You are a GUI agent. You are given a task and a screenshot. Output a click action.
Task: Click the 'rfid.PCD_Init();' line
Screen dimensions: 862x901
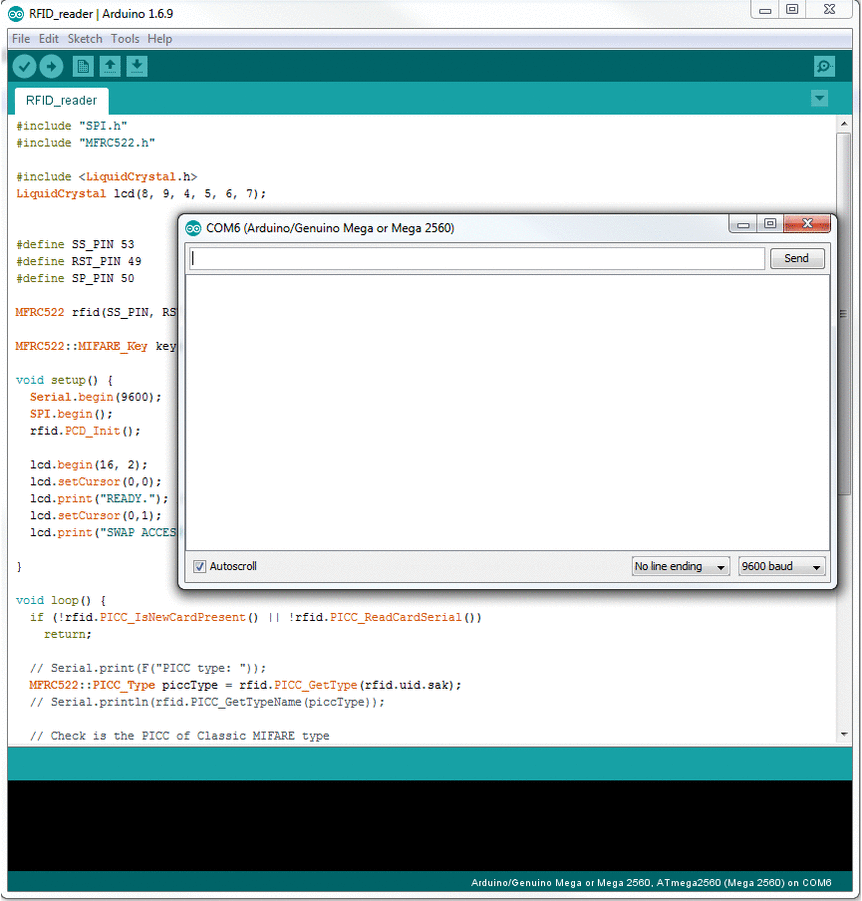click(x=85, y=431)
